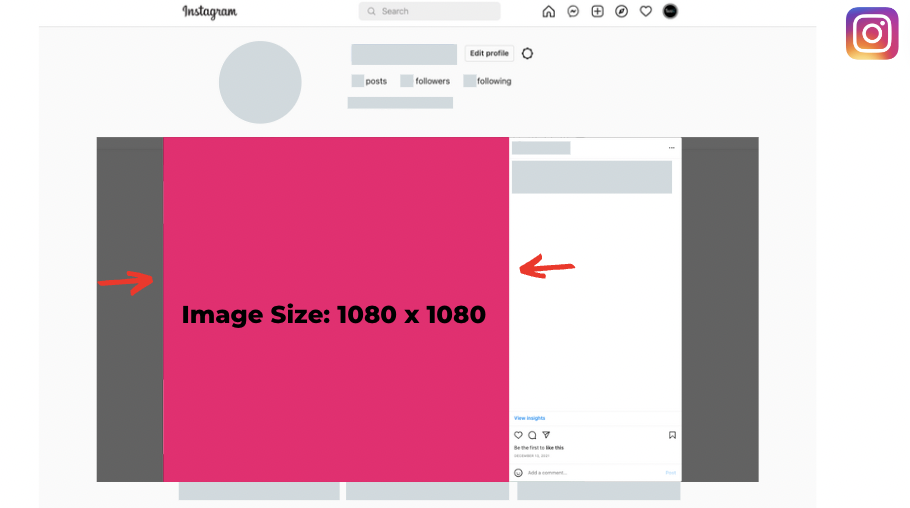
Task: Click the search magnifier icon
Action: 371,11
